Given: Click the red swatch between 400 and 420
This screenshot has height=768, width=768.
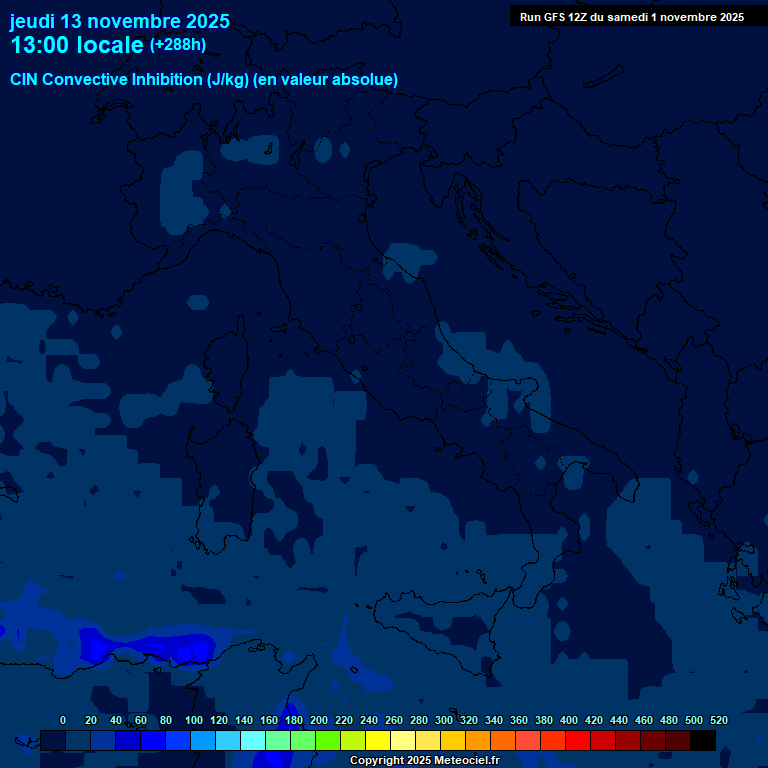Looking at the screenshot, I should pyautogui.click(x=577, y=740).
